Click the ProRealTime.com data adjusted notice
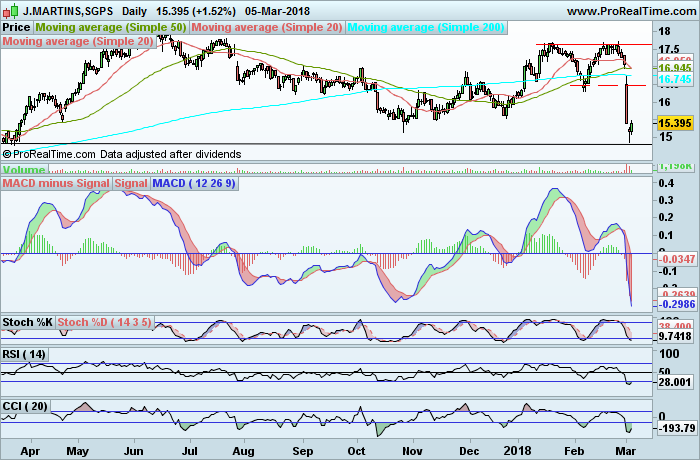The image size is (700, 460). click(x=122, y=155)
